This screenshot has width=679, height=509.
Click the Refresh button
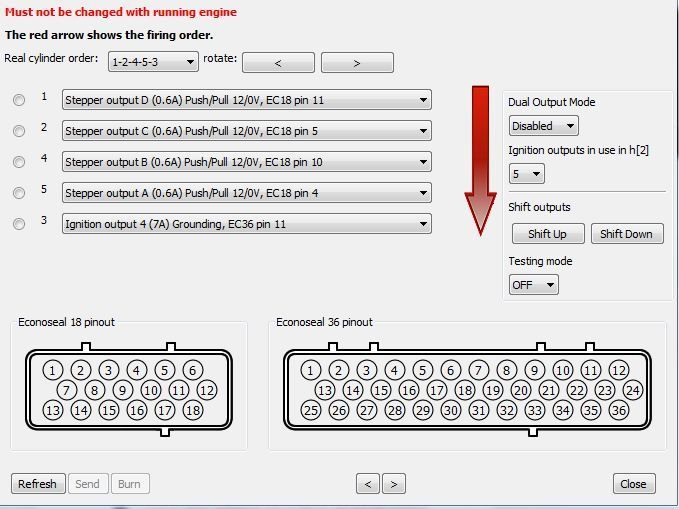(x=38, y=483)
